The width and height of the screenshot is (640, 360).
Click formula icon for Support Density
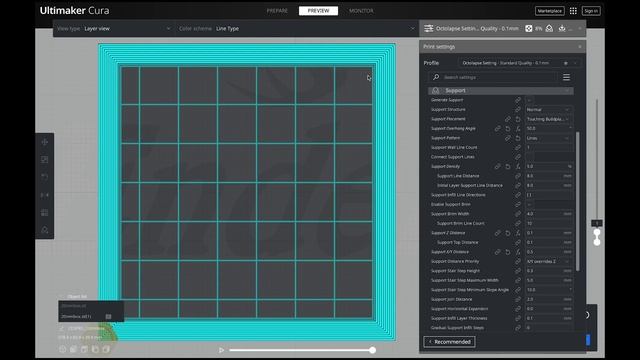coord(518,167)
